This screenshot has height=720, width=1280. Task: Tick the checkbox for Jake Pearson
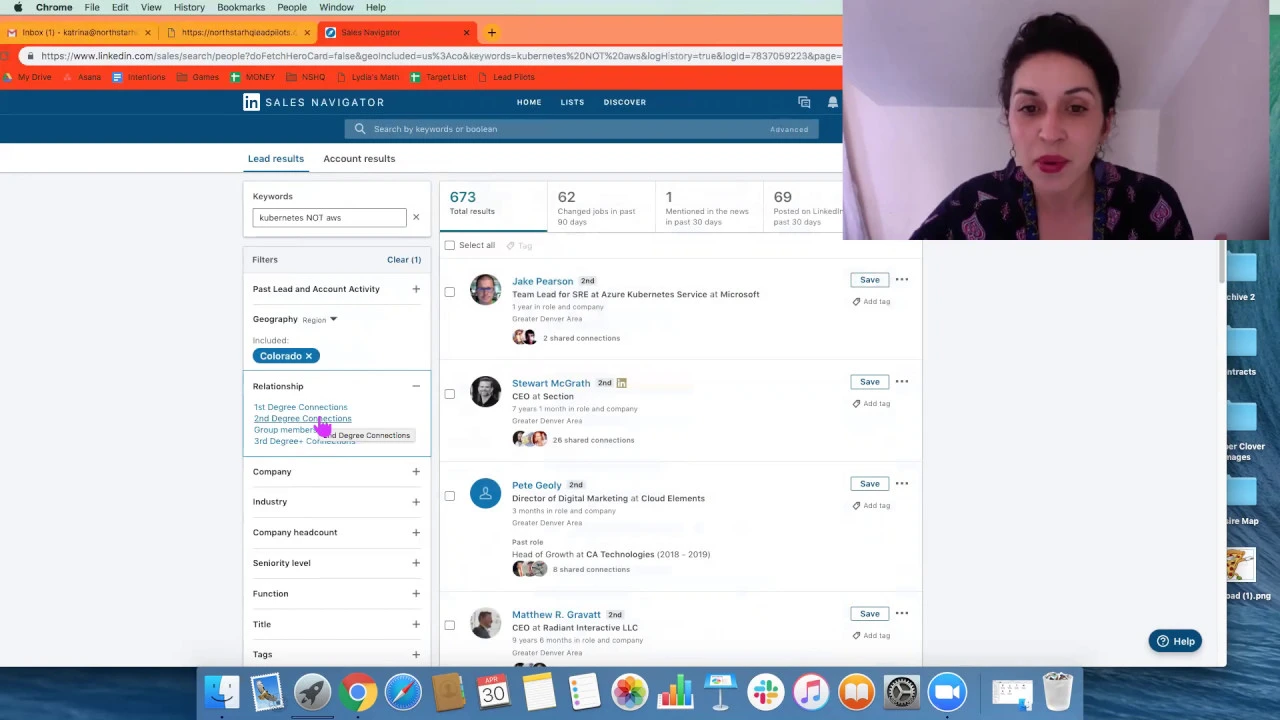(x=450, y=292)
